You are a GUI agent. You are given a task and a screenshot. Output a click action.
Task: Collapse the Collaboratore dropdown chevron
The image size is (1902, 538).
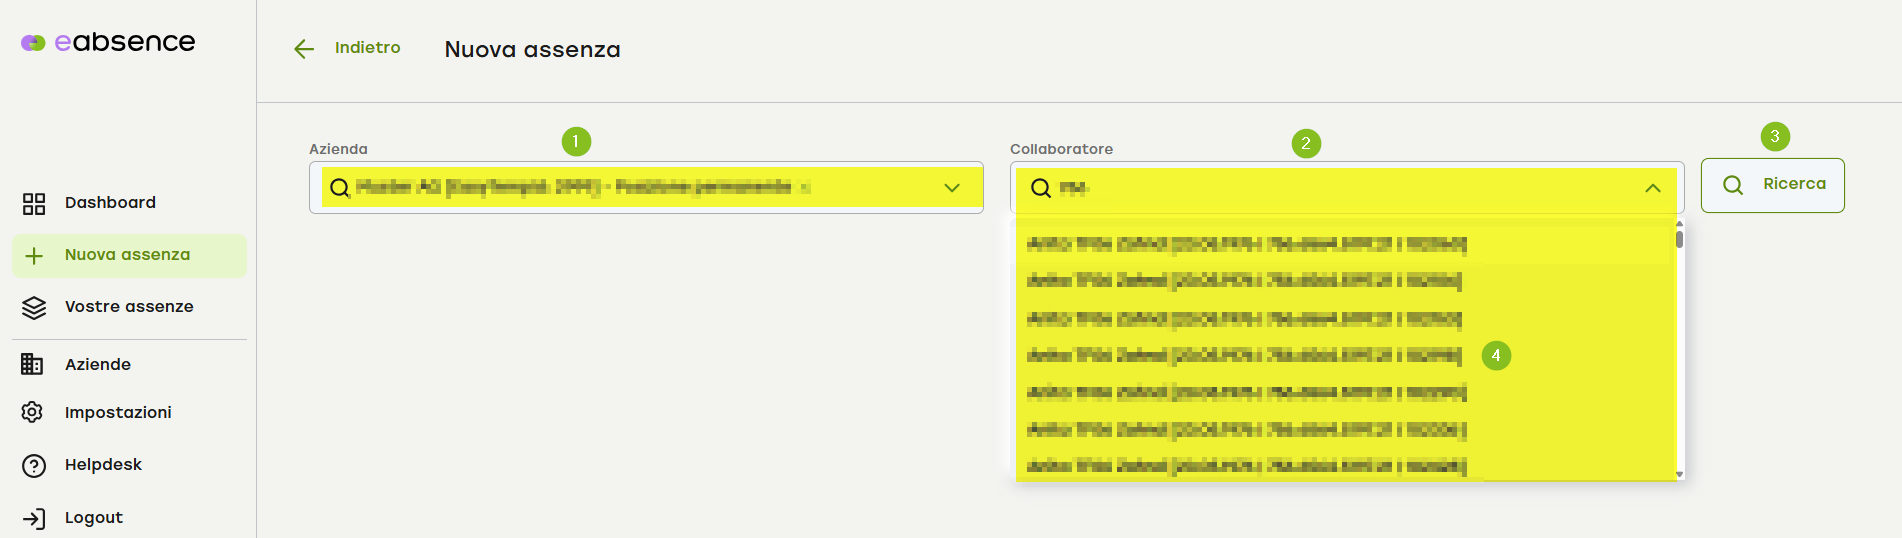pos(1652,188)
